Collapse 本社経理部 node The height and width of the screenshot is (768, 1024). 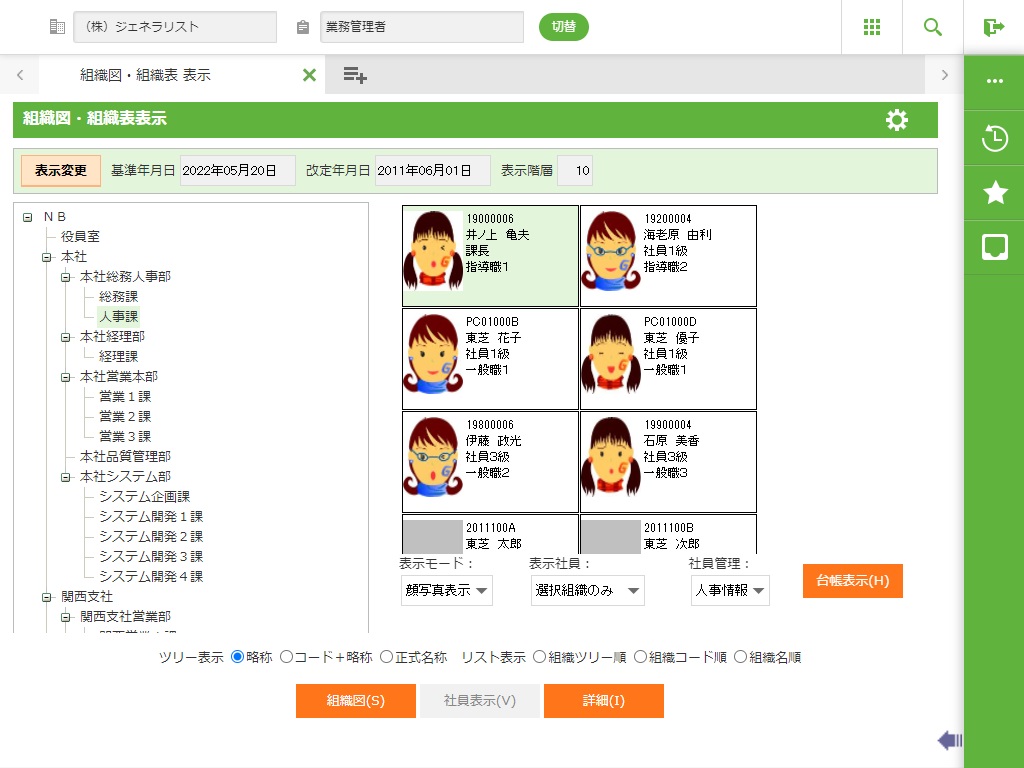coord(65,338)
